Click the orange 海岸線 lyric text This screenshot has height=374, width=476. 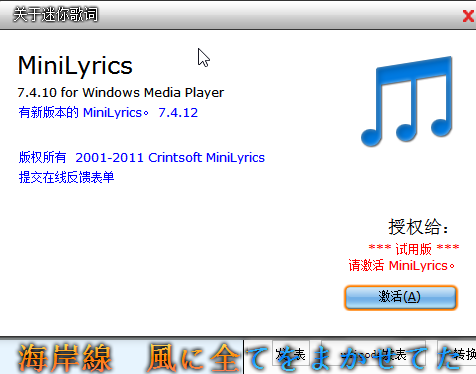click(65, 358)
